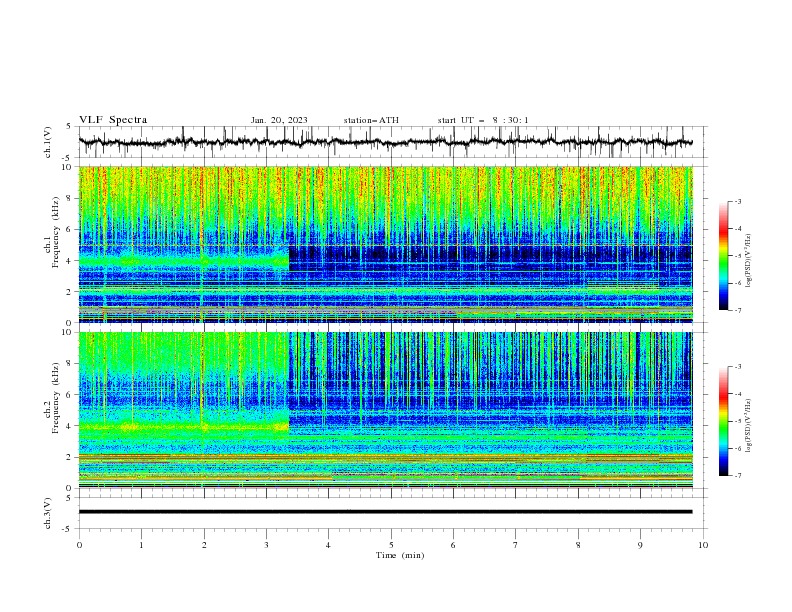Click the time axis tick label "3"
This screenshot has height=612, width=792.
pyautogui.click(x=266, y=545)
